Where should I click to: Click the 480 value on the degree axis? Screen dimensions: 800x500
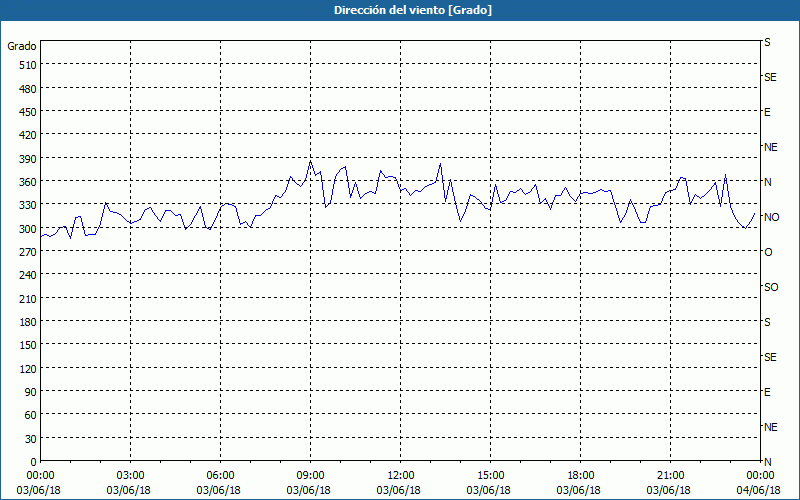click(29, 89)
